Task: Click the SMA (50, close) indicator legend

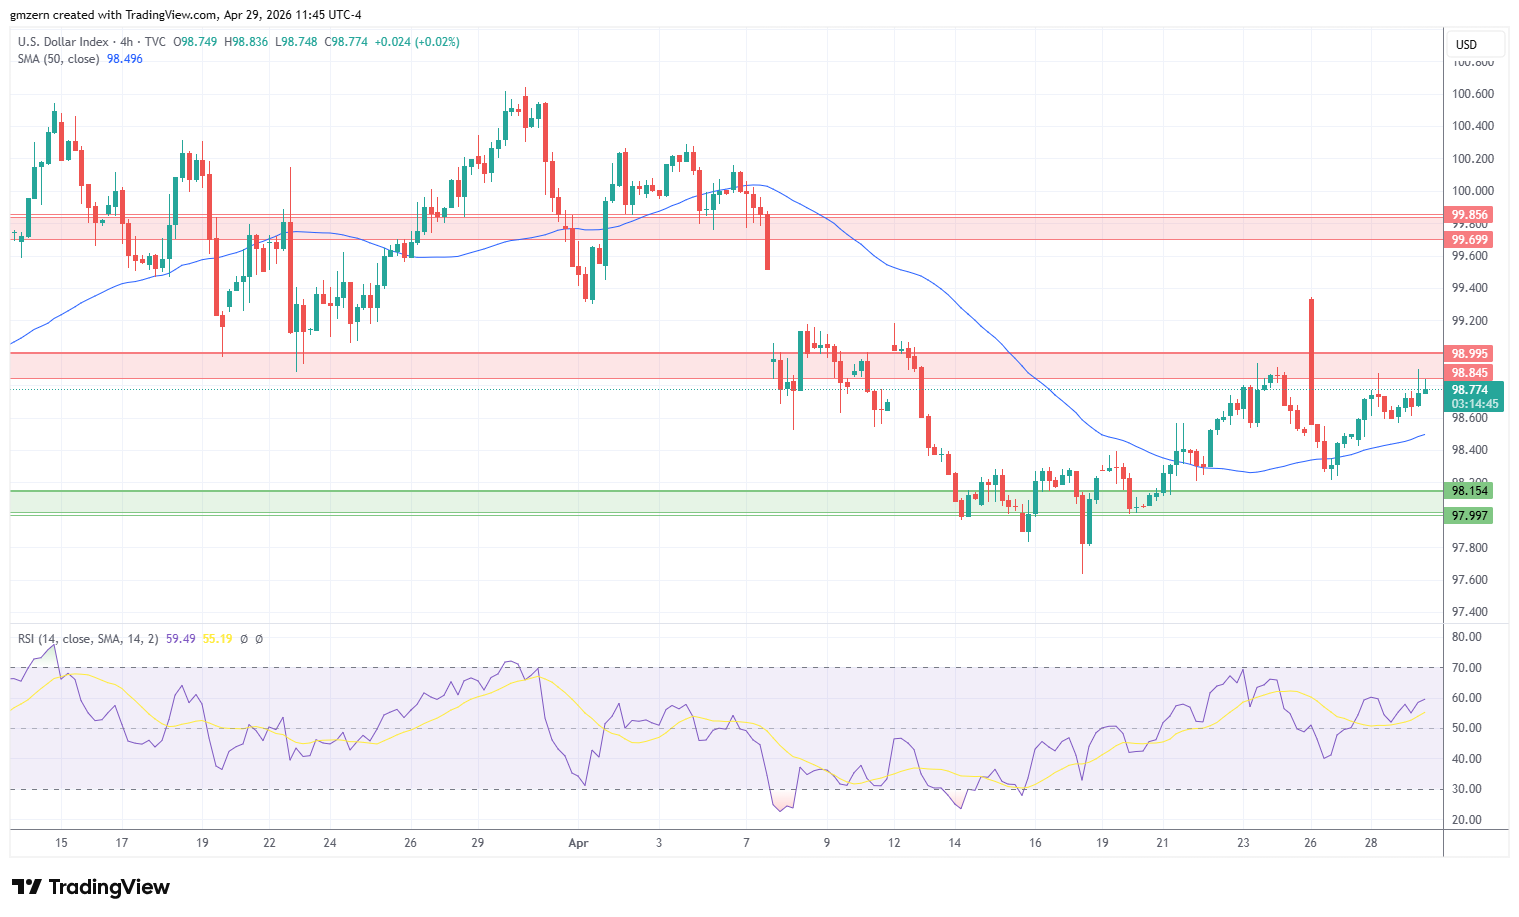Action: pos(59,59)
